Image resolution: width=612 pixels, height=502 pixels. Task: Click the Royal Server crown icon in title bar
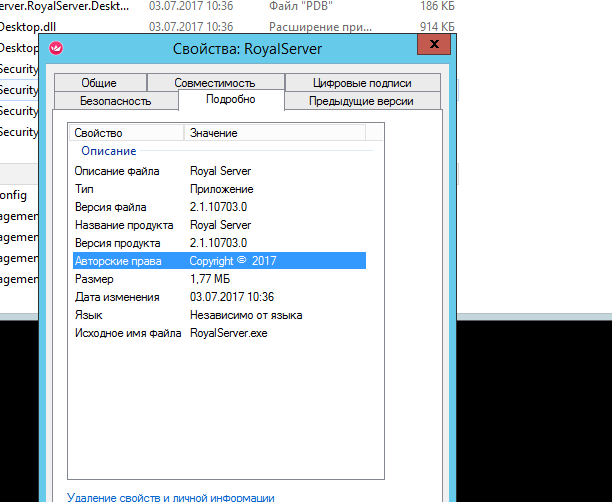[x=57, y=47]
